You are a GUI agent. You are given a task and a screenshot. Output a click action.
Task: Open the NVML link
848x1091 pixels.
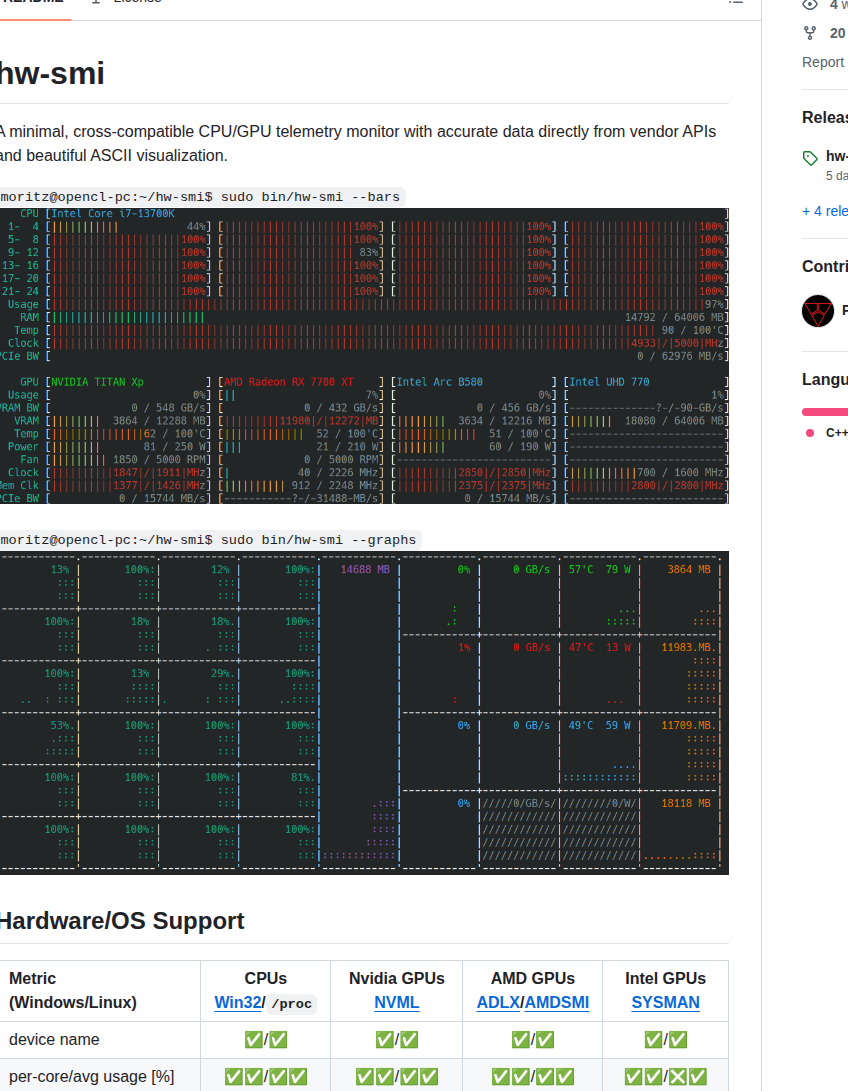pos(397,1003)
